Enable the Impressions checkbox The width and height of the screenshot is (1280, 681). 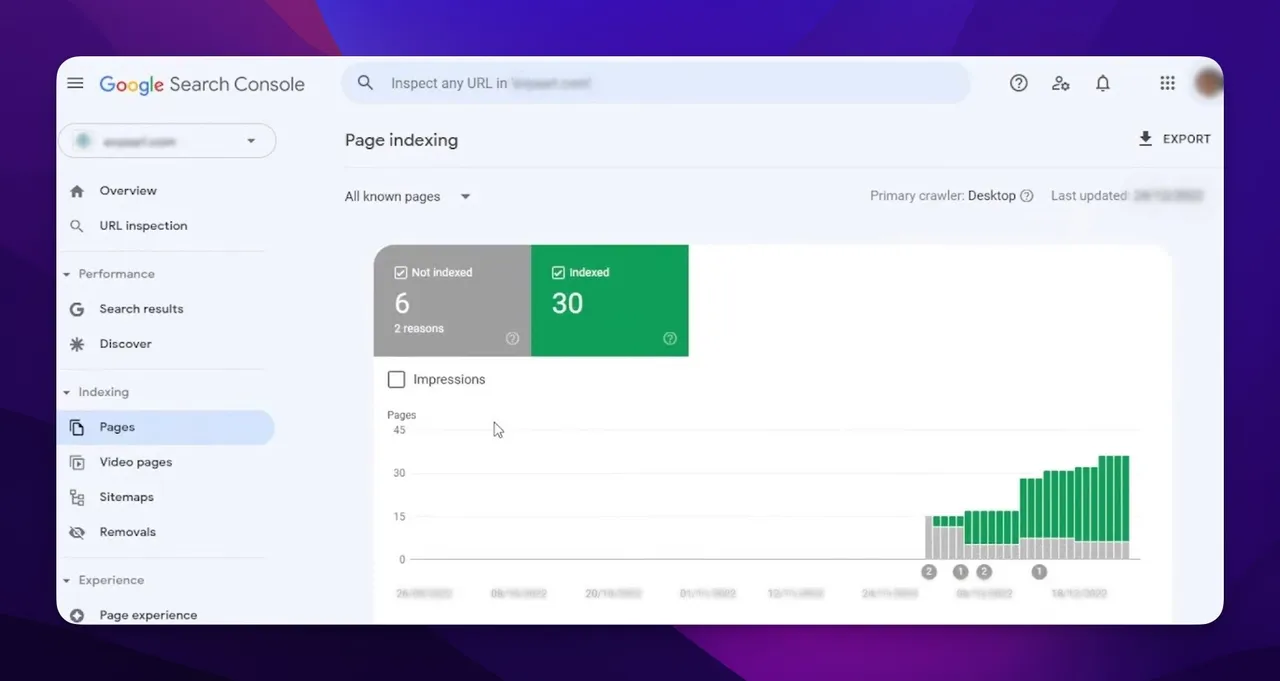click(396, 379)
